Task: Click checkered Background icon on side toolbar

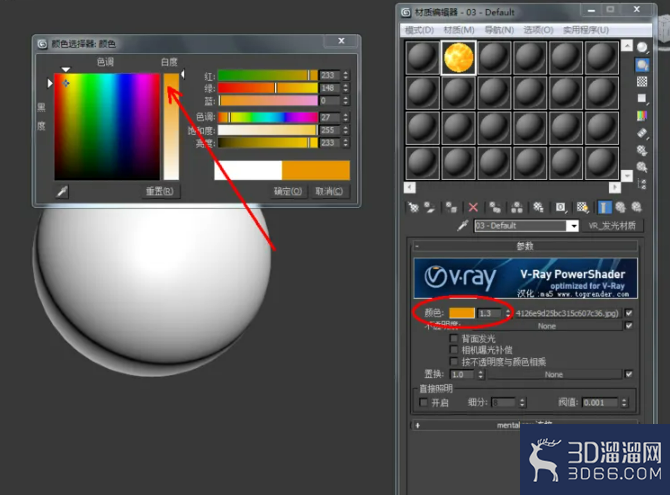Action: (642, 81)
